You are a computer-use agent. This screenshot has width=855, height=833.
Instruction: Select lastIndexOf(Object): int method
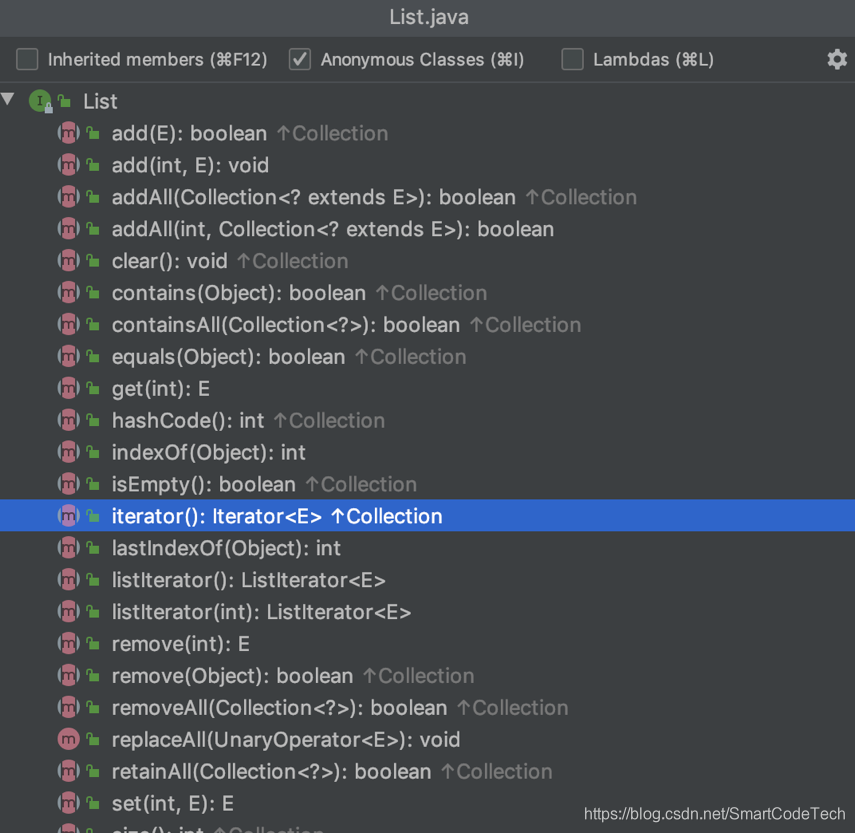click(226, 548)
